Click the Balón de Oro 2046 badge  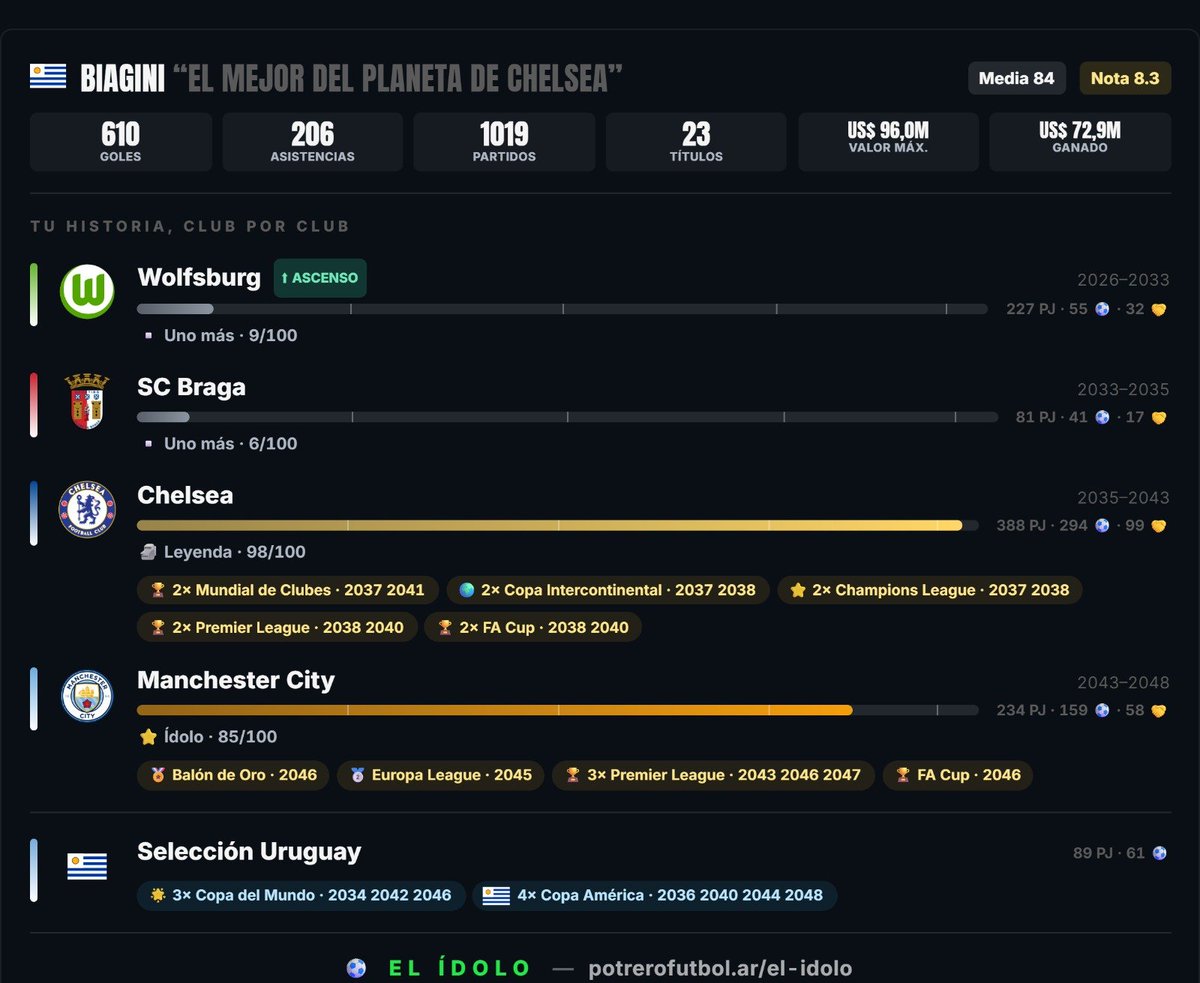click(x=233, y=775)
